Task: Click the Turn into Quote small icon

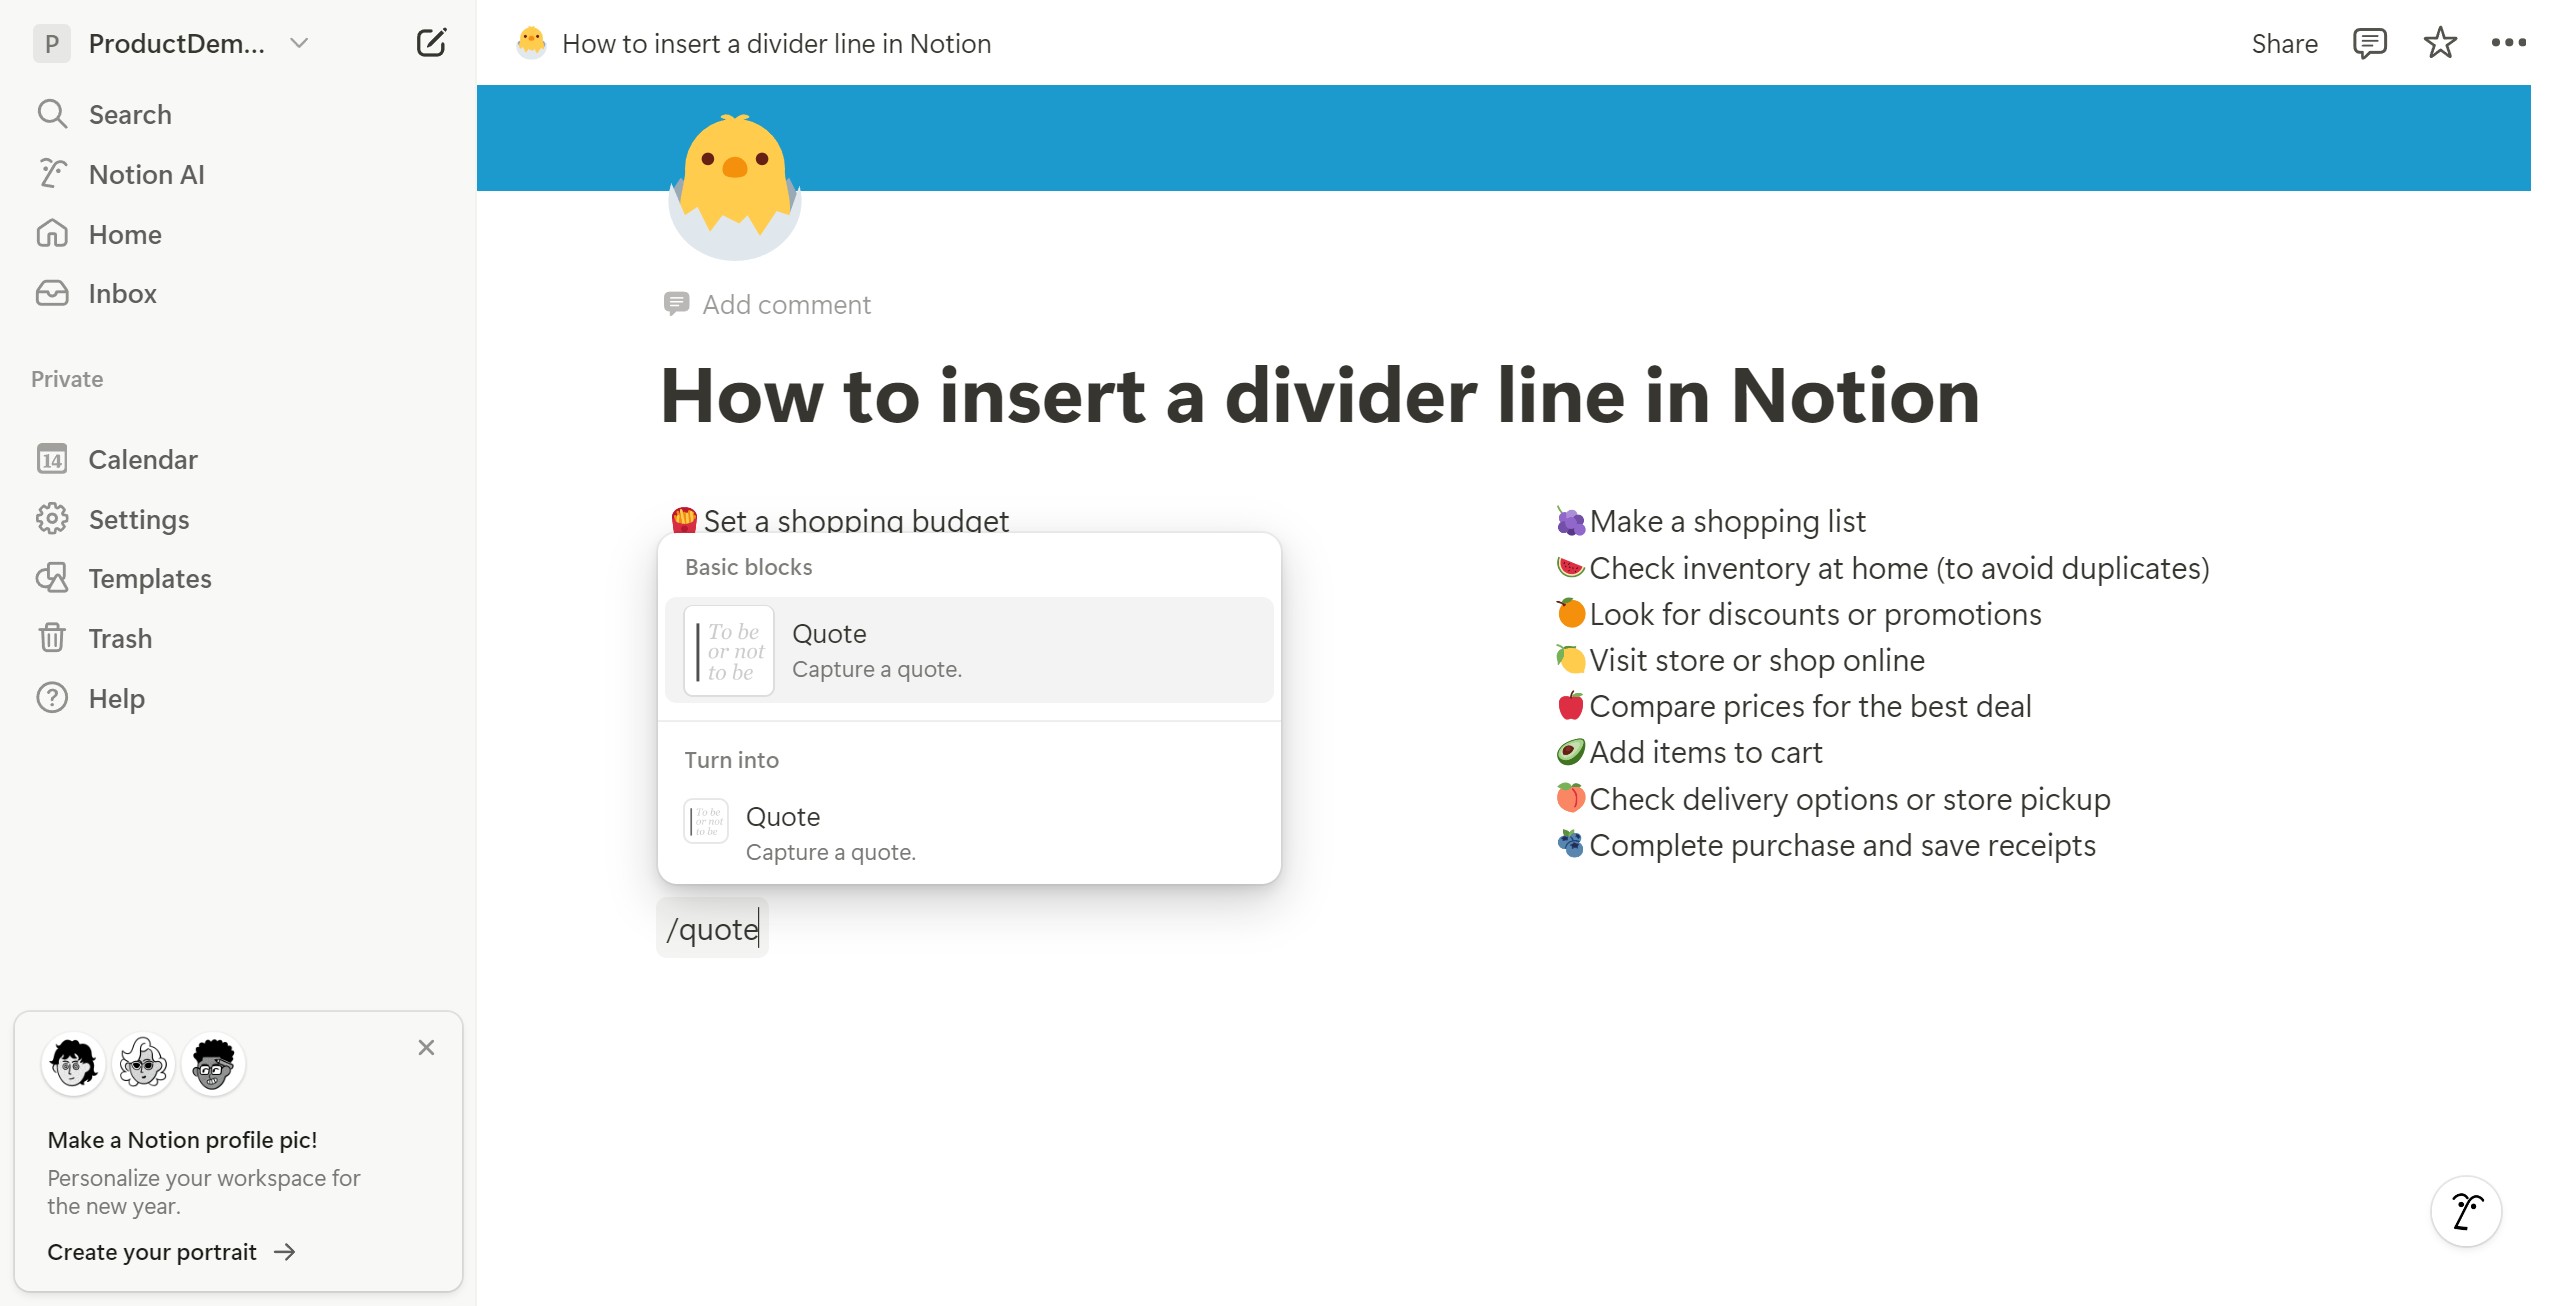Action: [706, 822]
